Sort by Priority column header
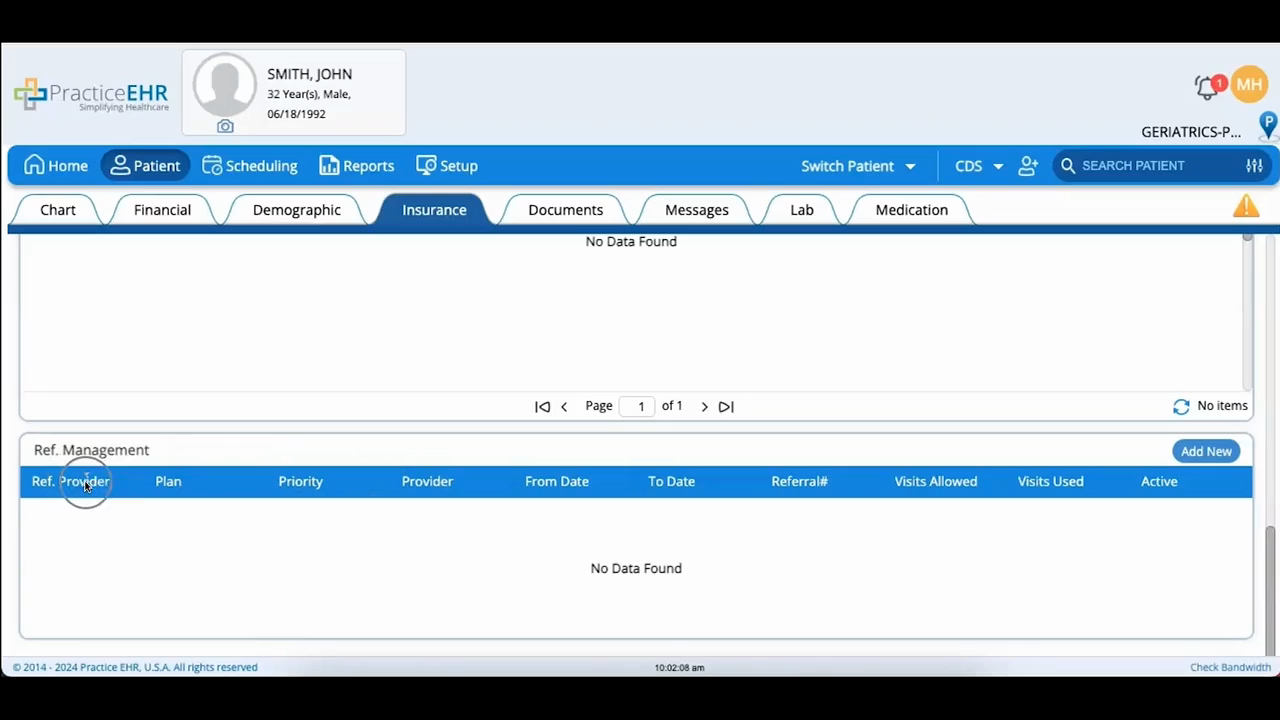Screen dimensions: 1280x720 300,482
